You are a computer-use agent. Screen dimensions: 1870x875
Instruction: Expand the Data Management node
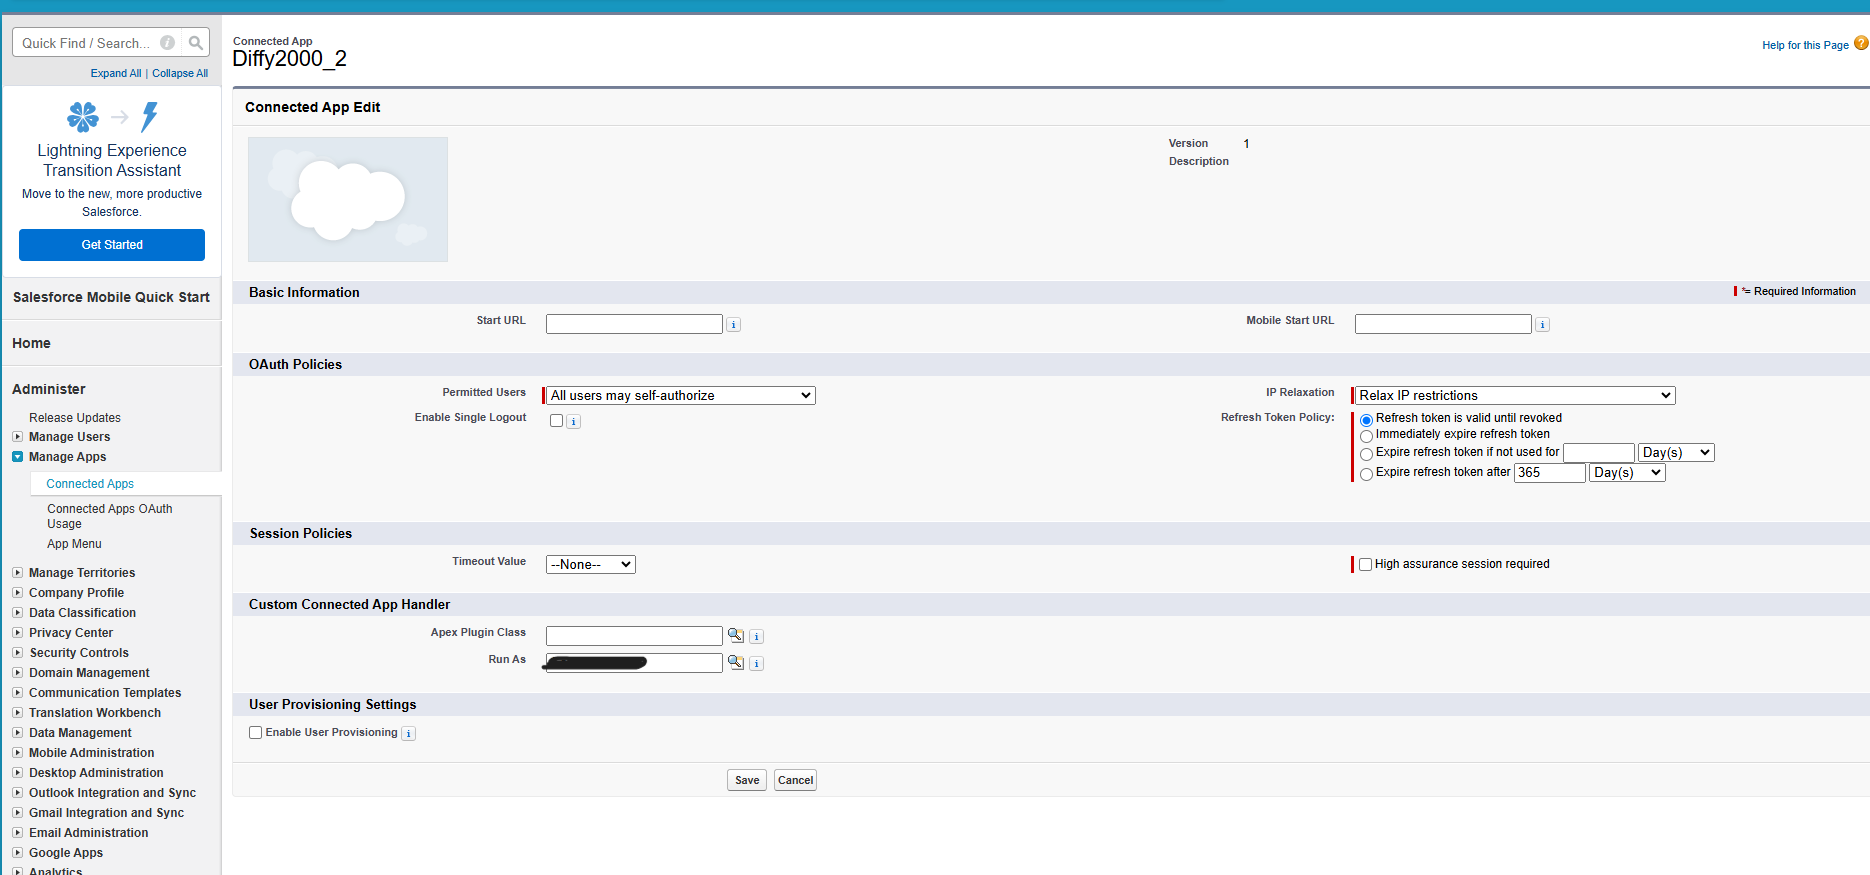(17, 732)
